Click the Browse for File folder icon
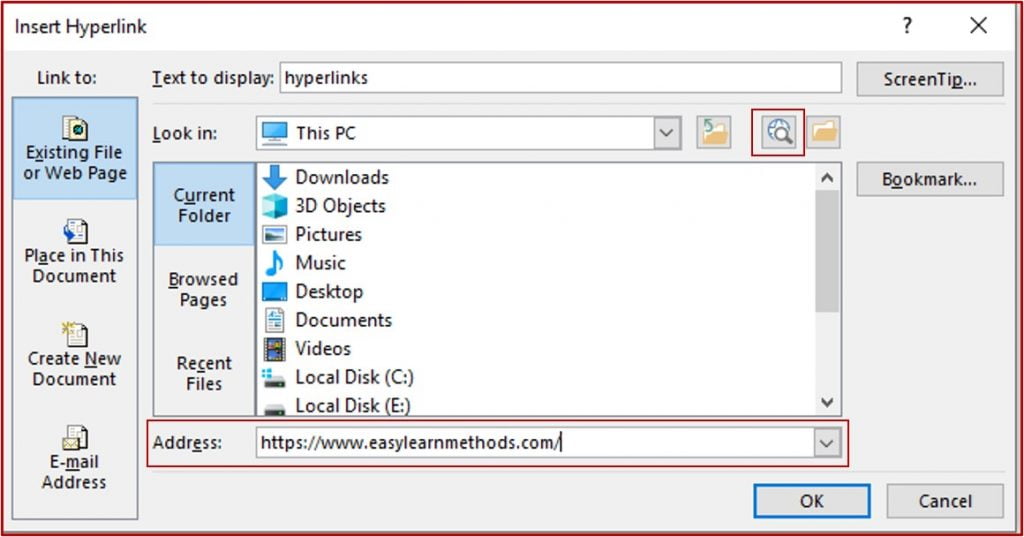The height and width of the screenshot is (537, 1024). 824,132
